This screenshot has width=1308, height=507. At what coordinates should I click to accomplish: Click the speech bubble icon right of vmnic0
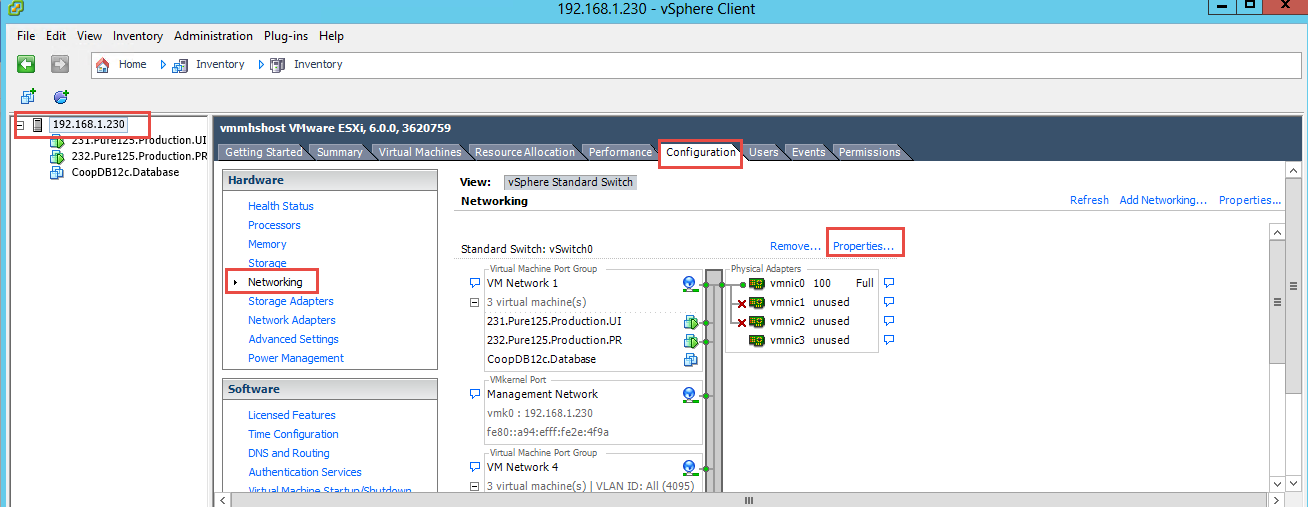(889, 283)
